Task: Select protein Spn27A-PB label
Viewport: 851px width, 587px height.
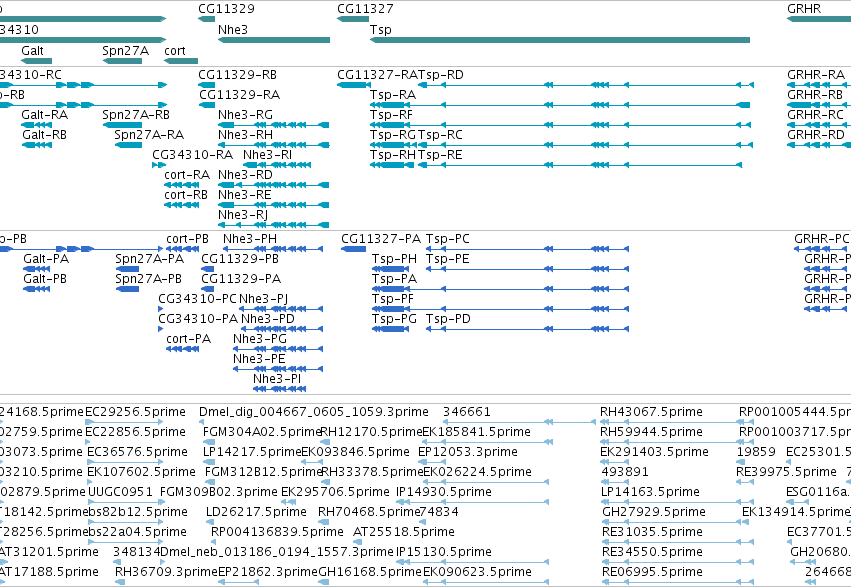Action: click(x=148, y=279)
